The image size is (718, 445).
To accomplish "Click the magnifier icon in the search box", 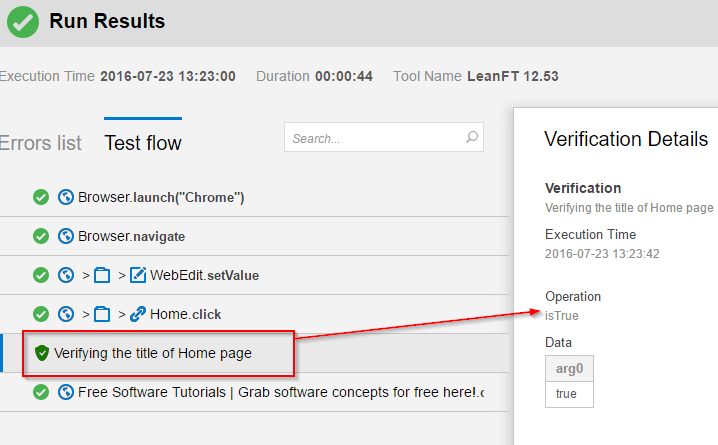I will (x=472, y=138).
